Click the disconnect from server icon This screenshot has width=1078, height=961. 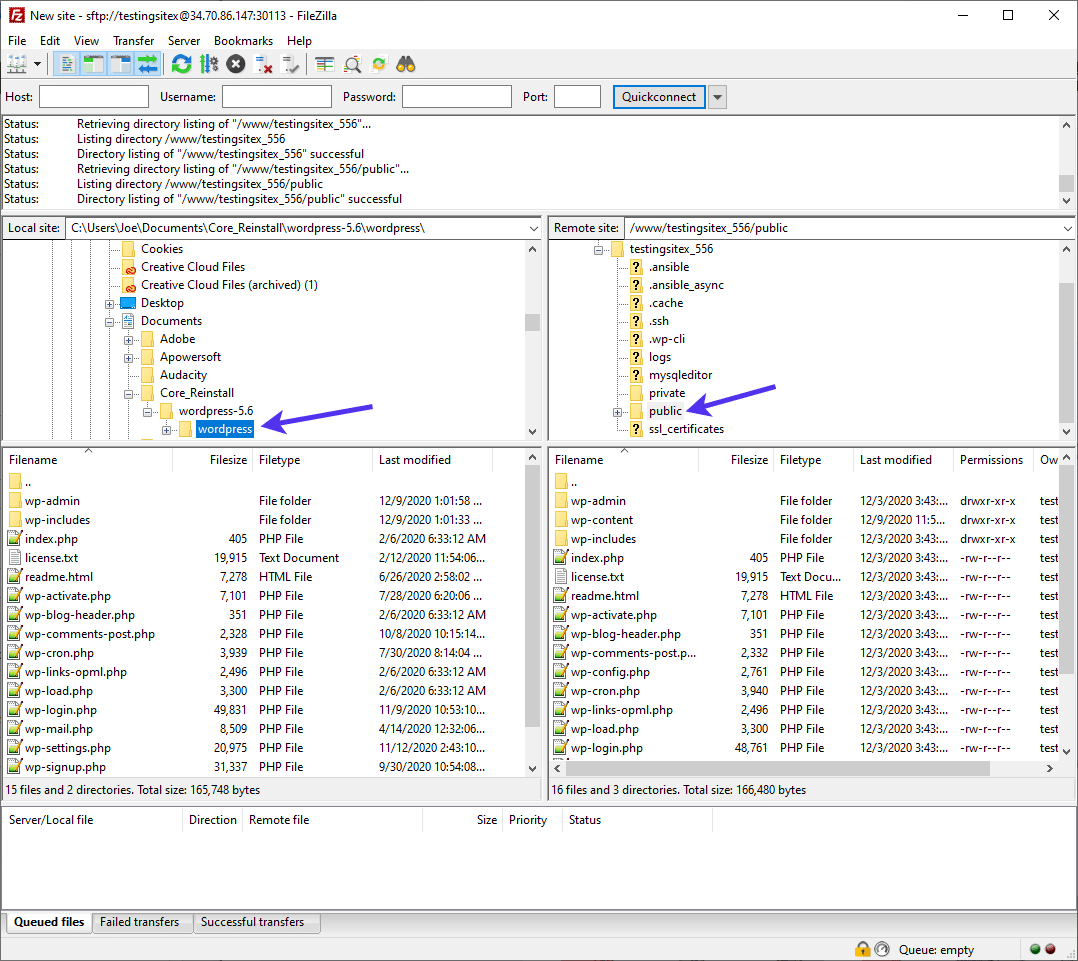click(264, 64)
